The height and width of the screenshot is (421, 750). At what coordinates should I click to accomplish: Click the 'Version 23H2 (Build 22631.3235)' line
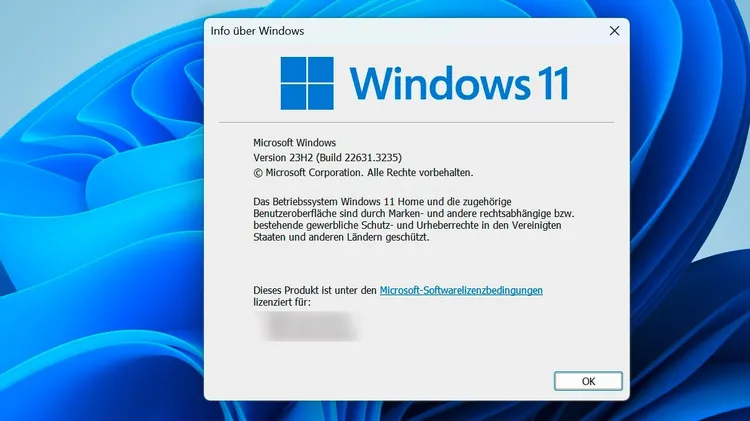click(328, 157)
